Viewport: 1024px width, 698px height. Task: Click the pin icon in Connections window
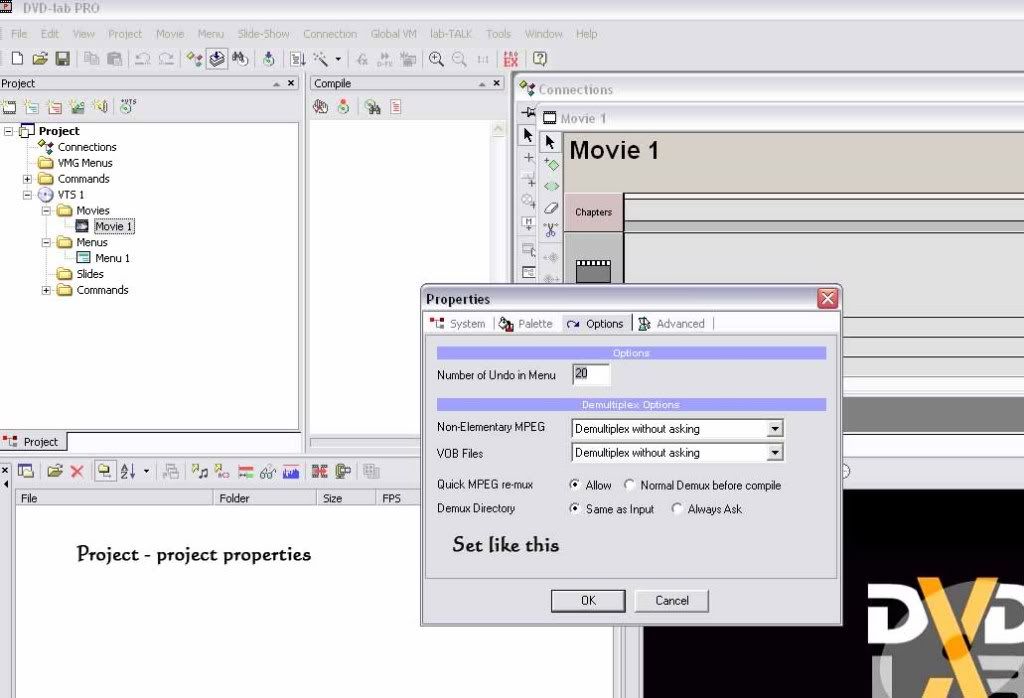click(x=528, y=112)
